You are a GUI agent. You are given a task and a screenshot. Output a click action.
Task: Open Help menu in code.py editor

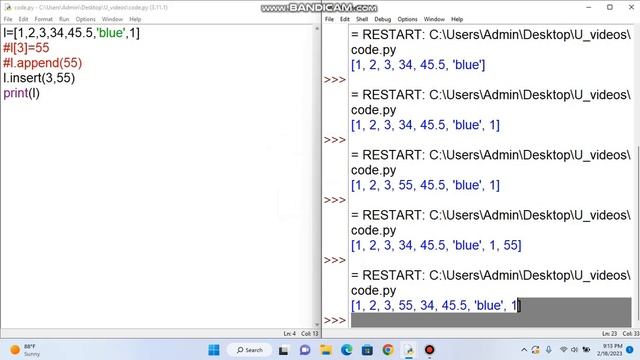click(x=135, y=19)
